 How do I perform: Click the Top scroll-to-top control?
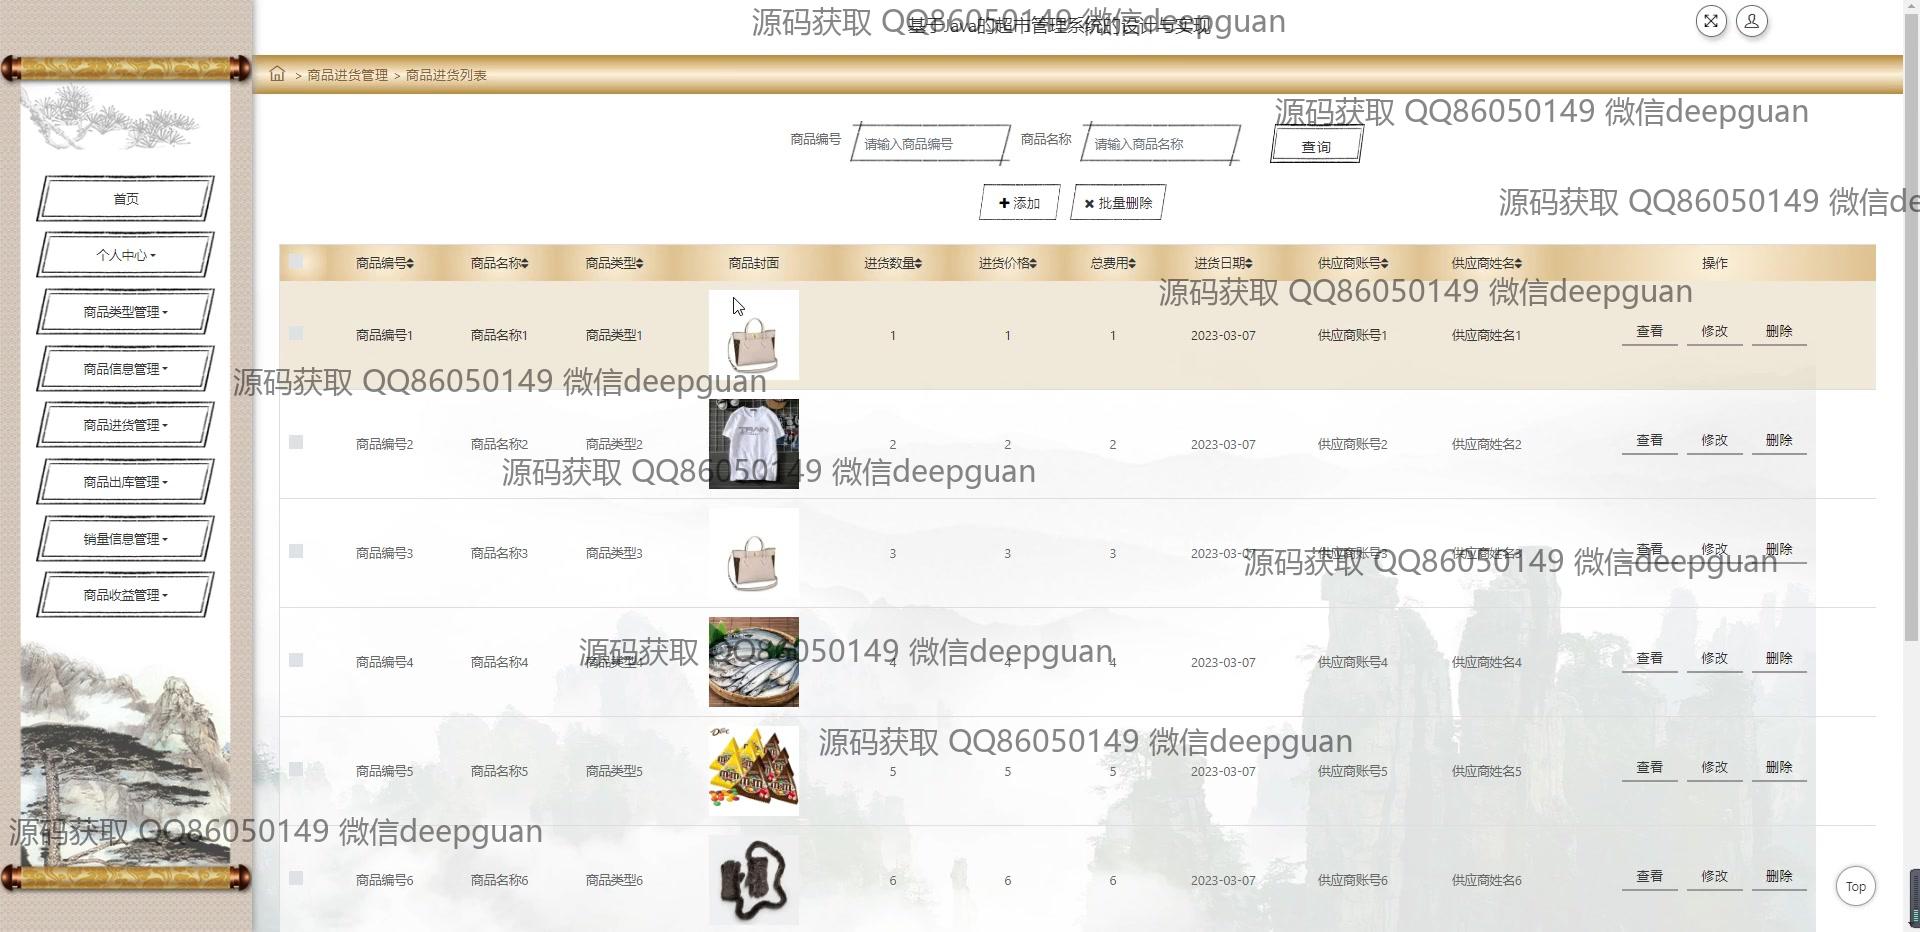pos(1856,886)
